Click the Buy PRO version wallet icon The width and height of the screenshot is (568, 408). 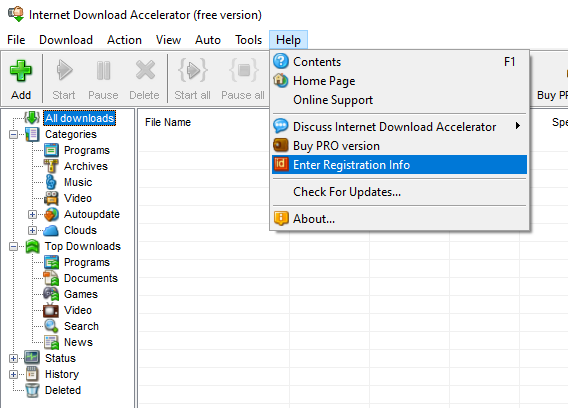[x=281, y=145]
